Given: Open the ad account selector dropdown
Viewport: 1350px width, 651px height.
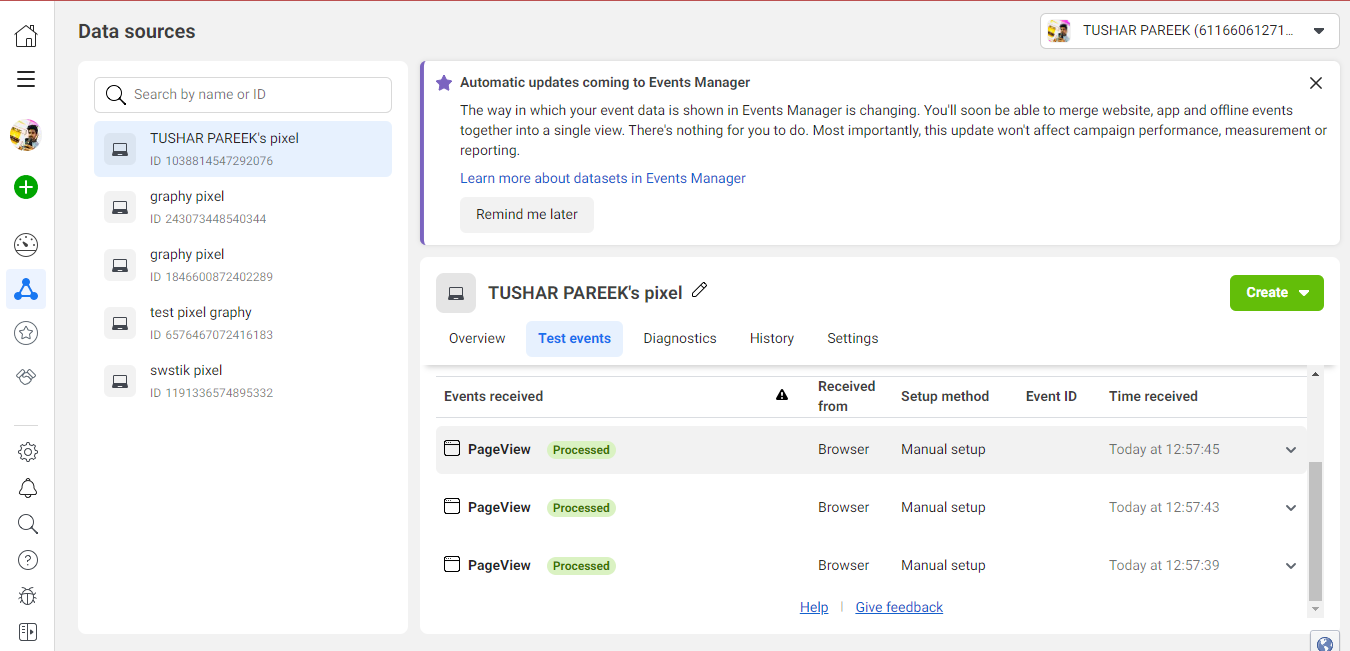Looking at the screenshot, I should click(1189, 30).
